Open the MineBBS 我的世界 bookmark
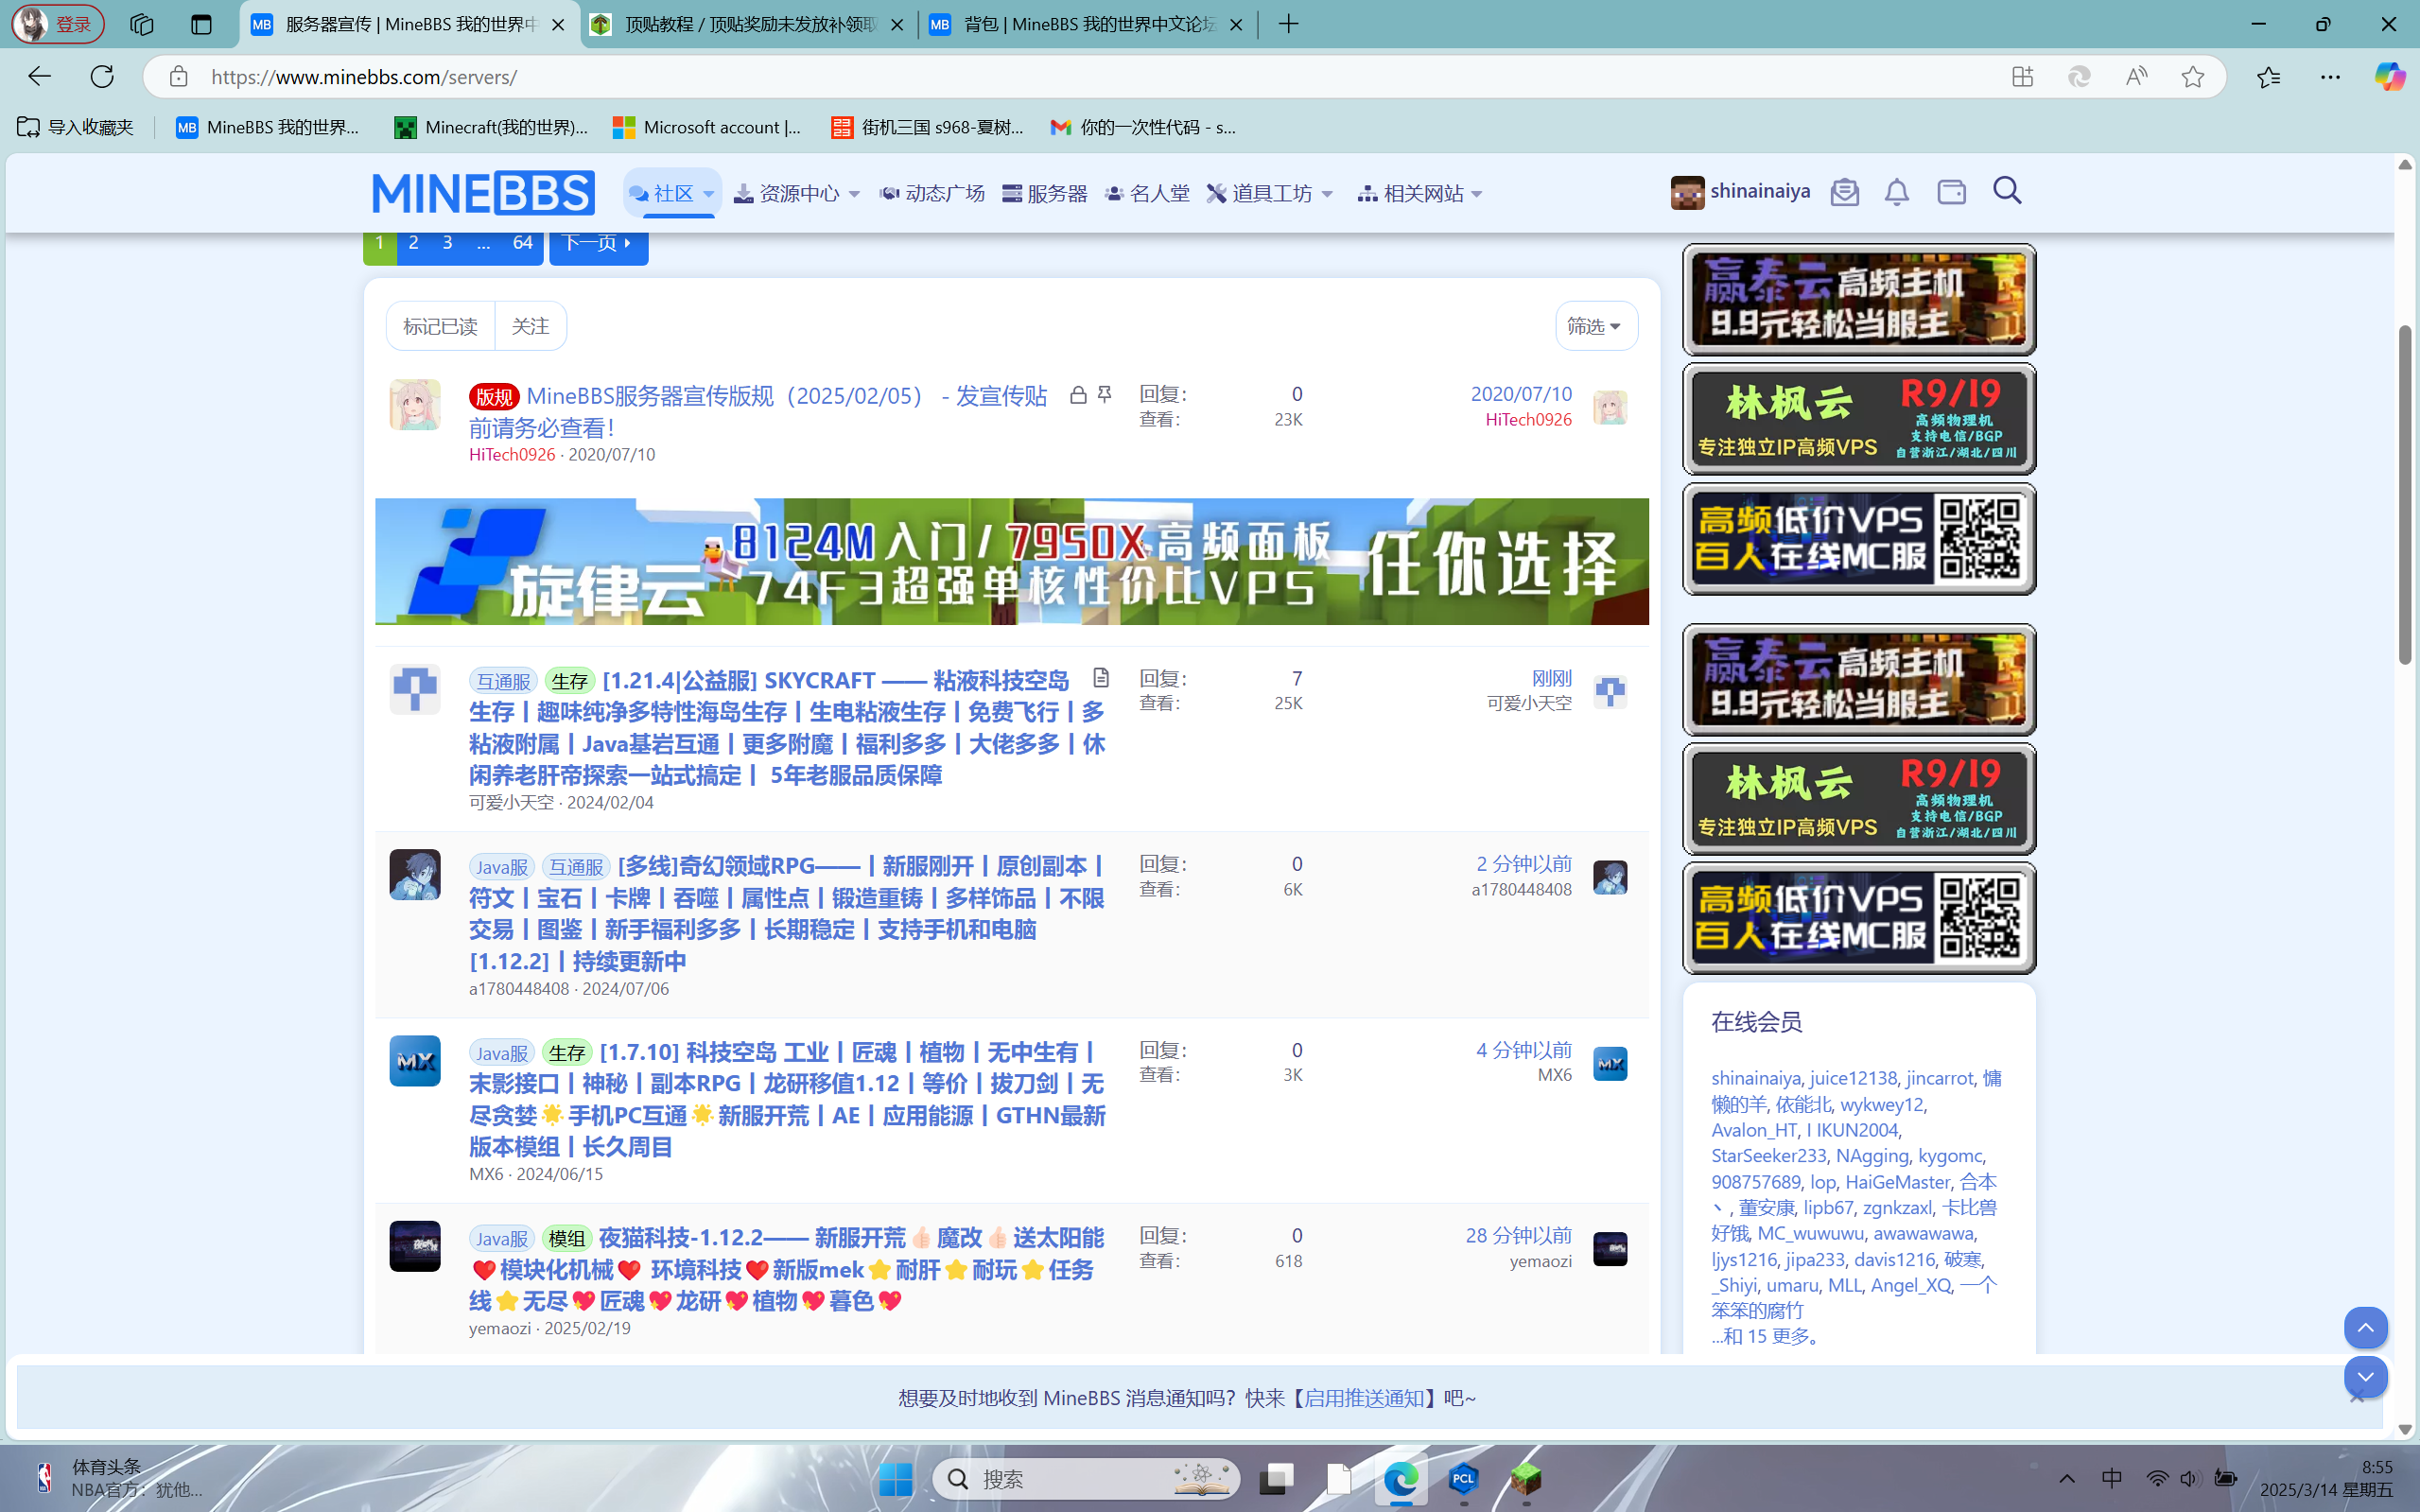 pos(267,127)
